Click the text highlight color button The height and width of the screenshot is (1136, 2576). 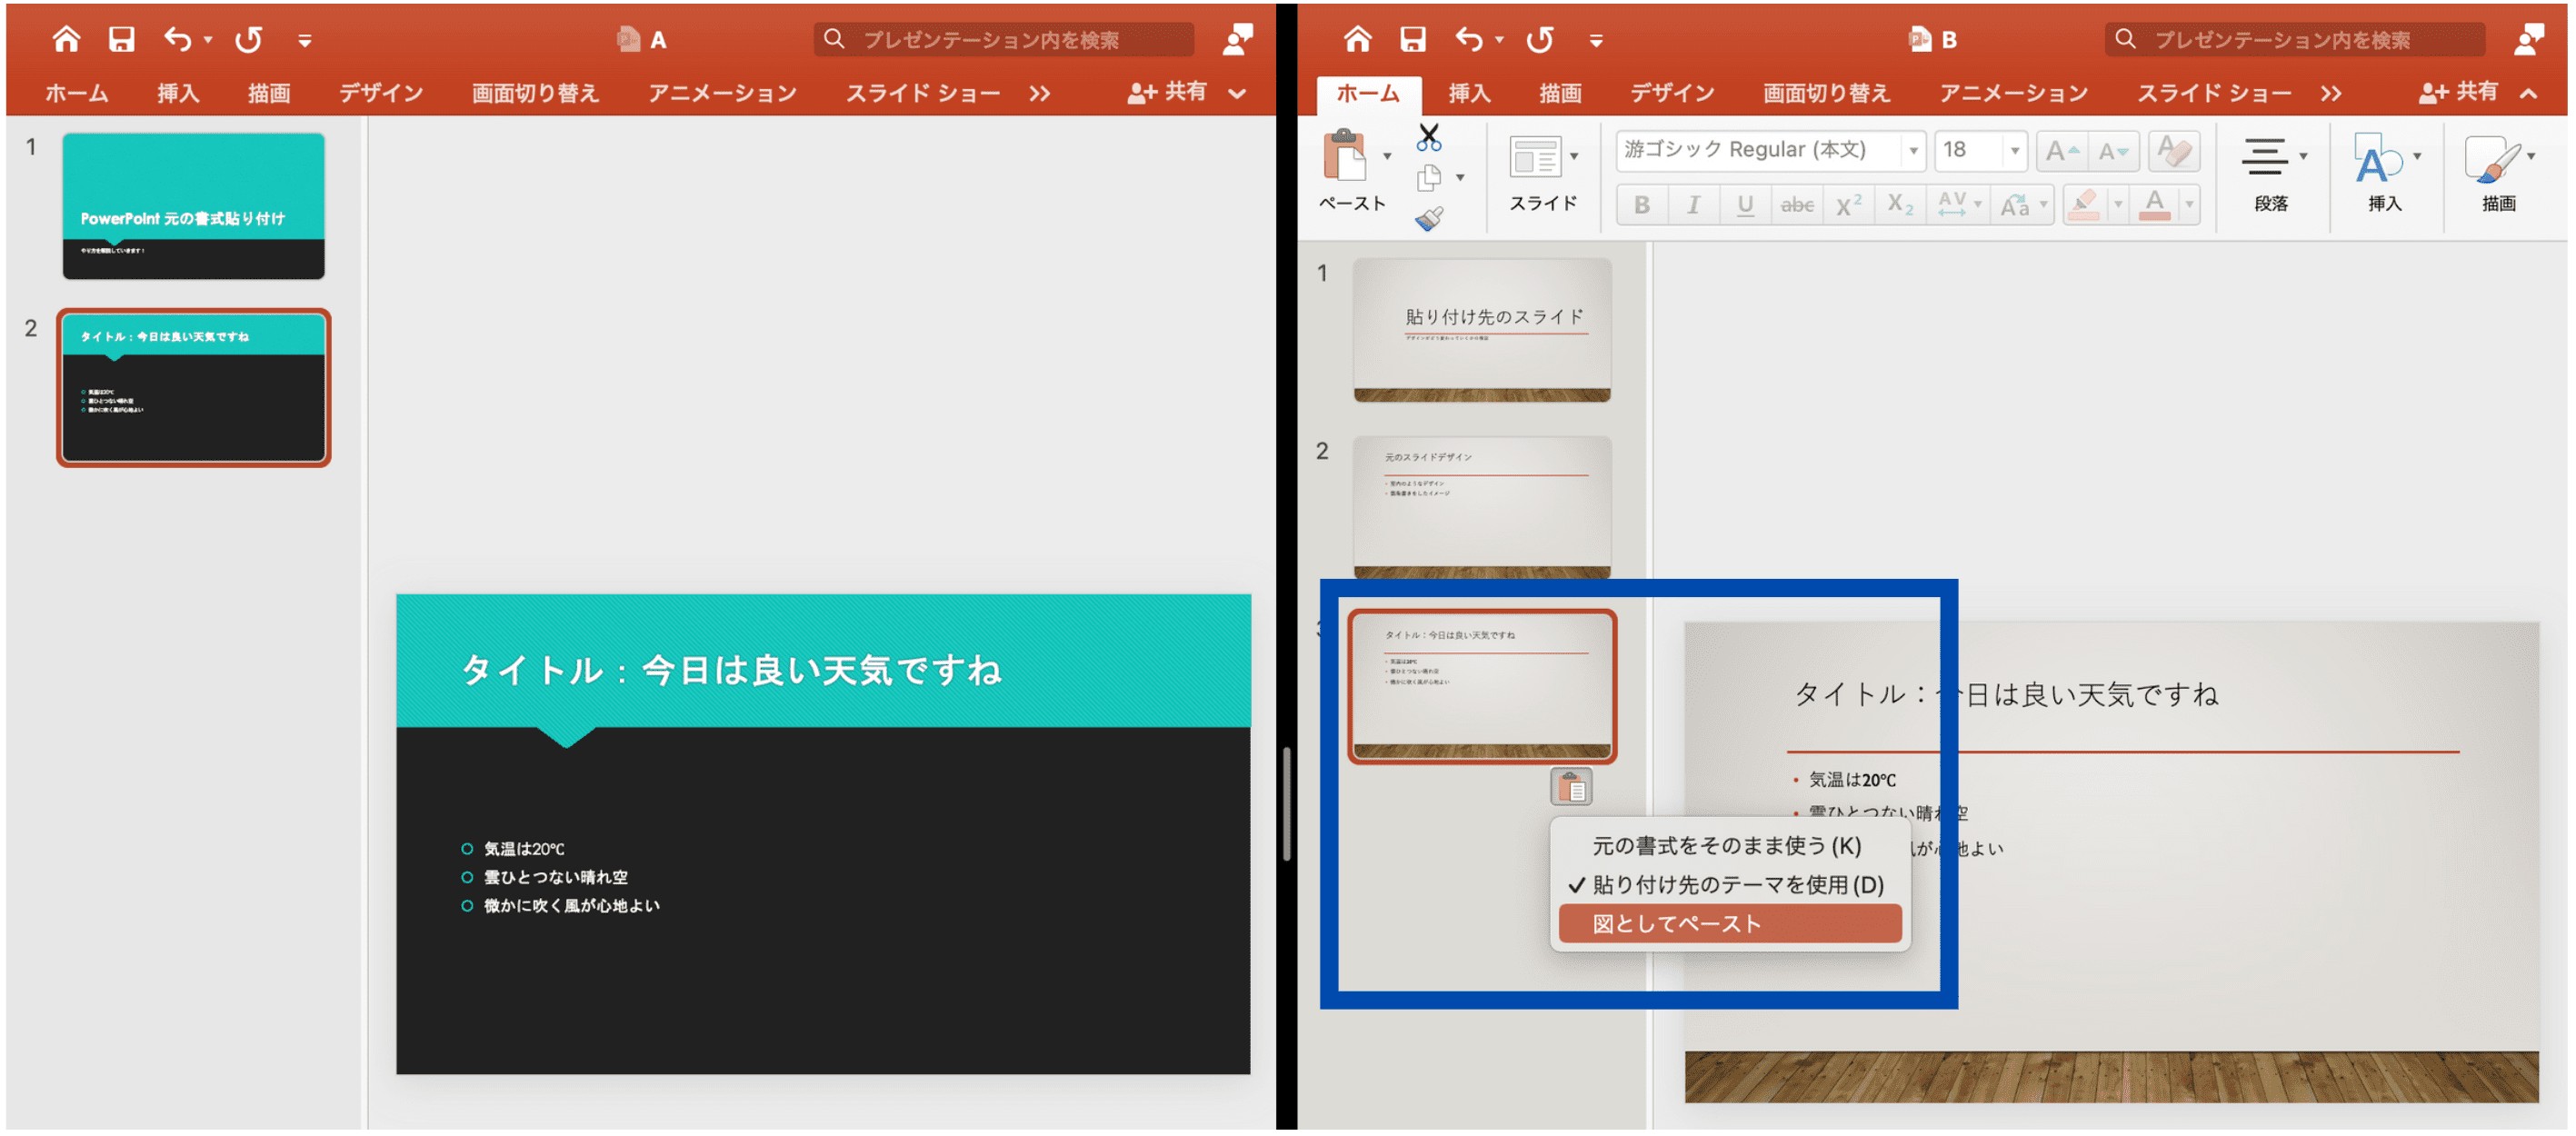(x=2084, y=205)
